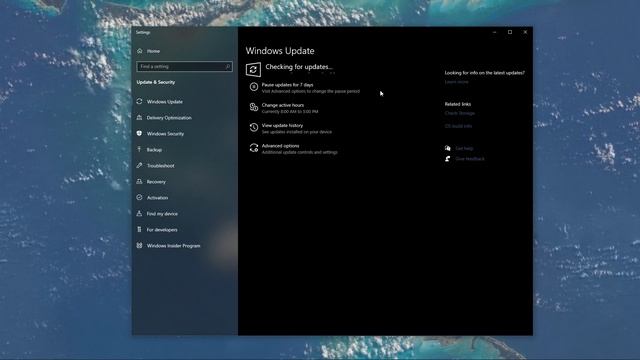Click the Learn more link

point(456,82)
